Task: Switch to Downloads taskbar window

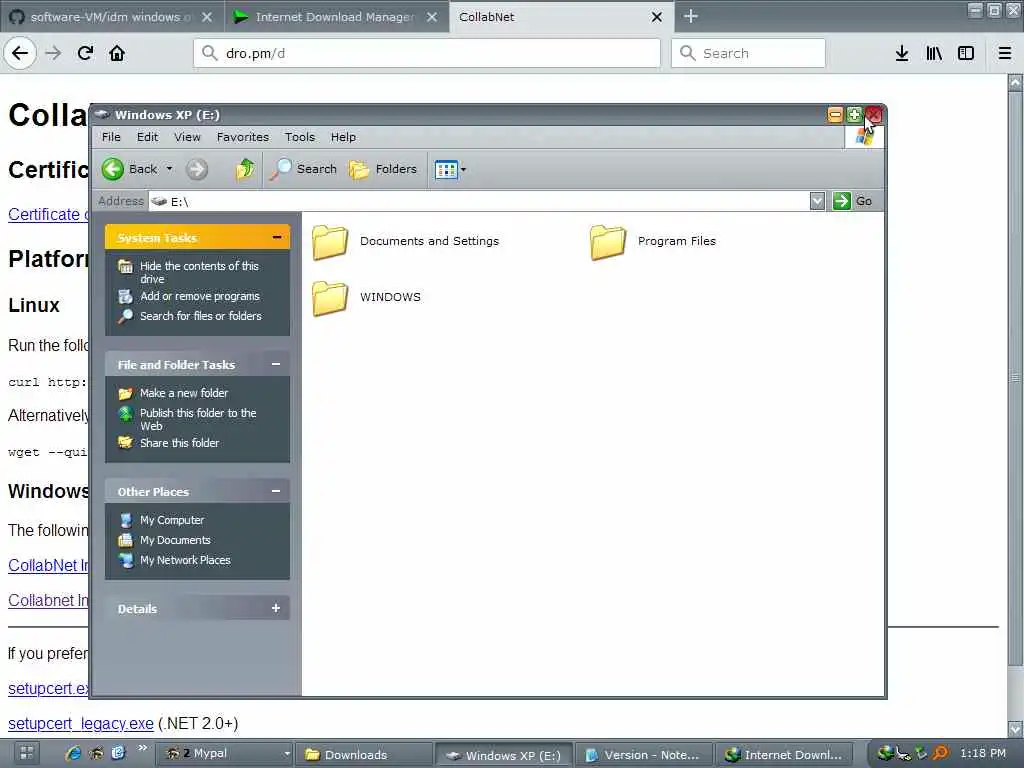Action: coord(363,754)
